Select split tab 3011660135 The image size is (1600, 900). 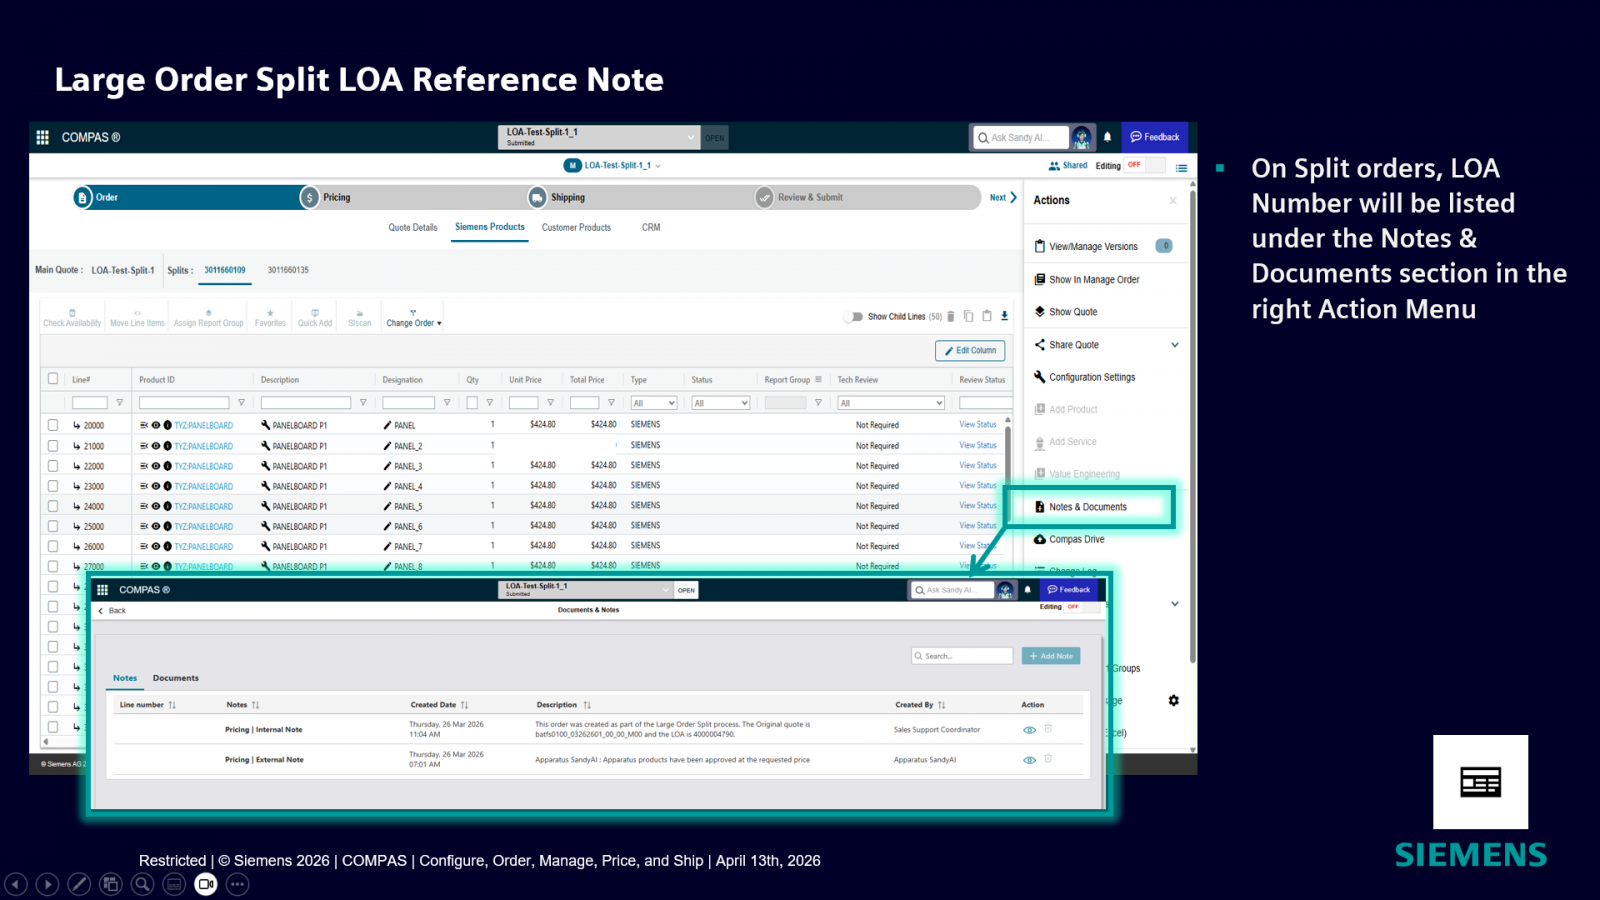[x=288, y=270]
